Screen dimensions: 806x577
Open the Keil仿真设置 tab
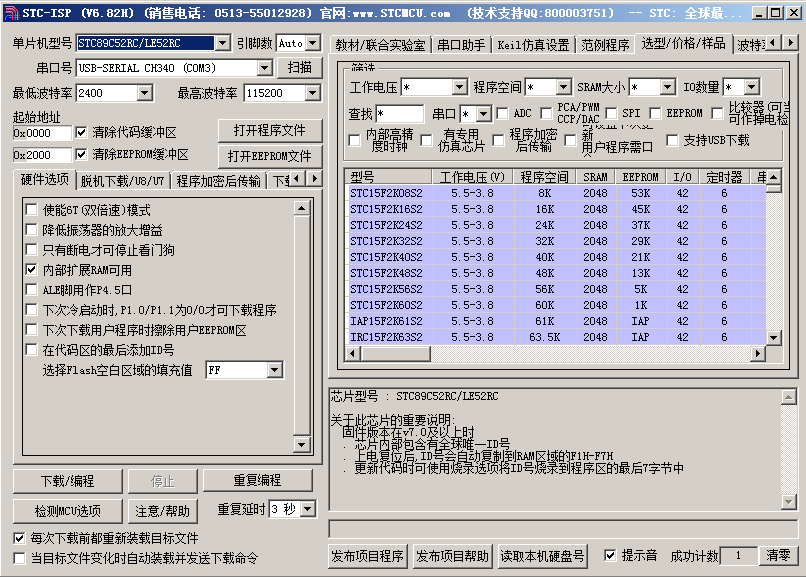[532, 46]
